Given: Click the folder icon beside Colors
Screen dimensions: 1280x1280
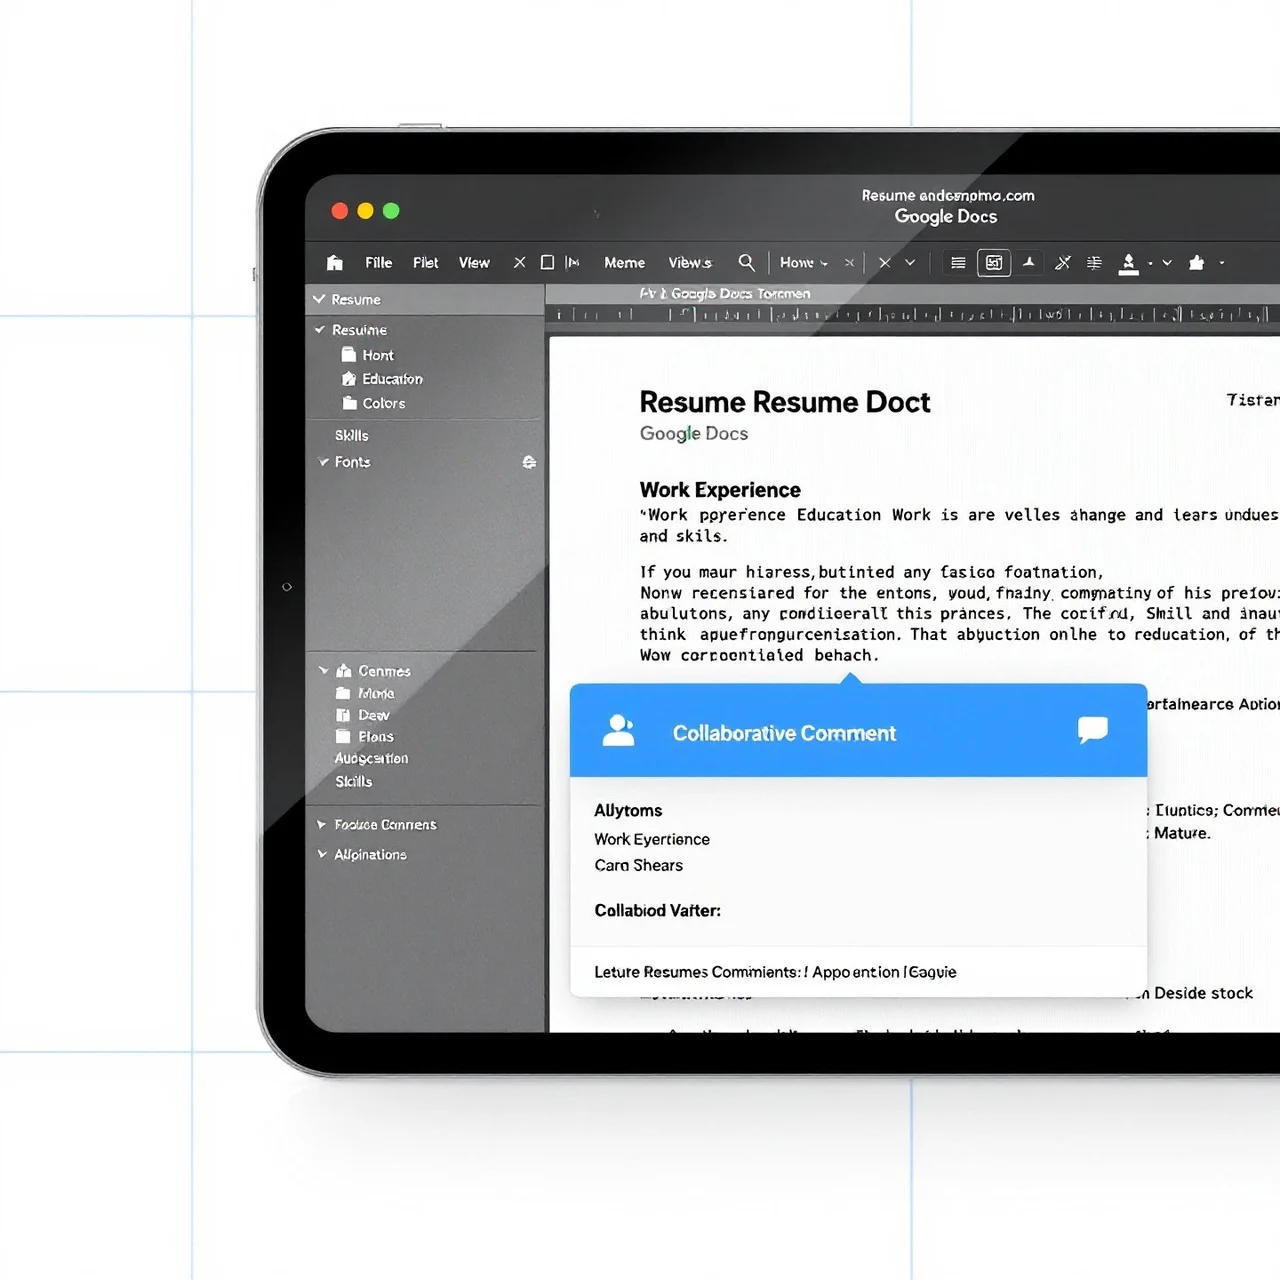Looking at the screenshot, I should [x=350, y=402].
